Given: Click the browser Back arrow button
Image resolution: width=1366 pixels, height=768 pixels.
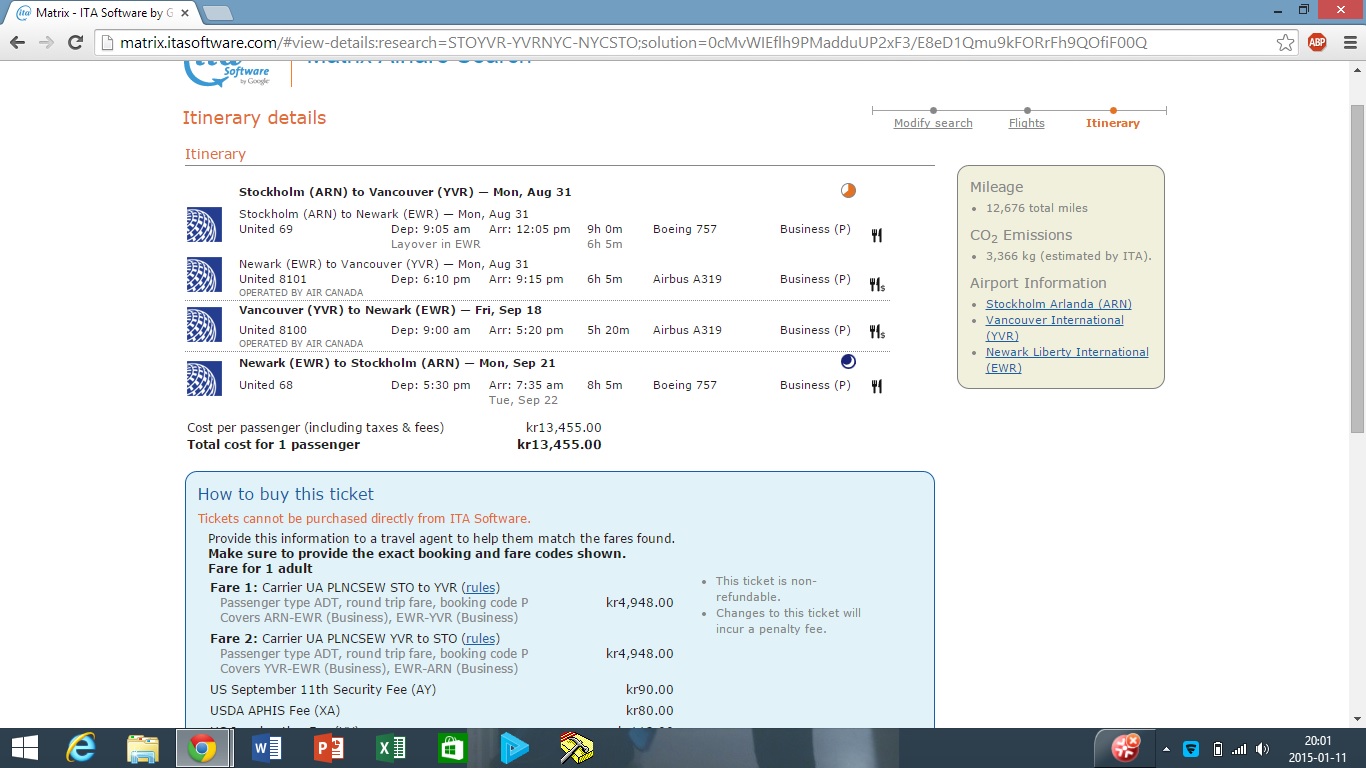Looking at the screenshot, I should tap(17, 42).
